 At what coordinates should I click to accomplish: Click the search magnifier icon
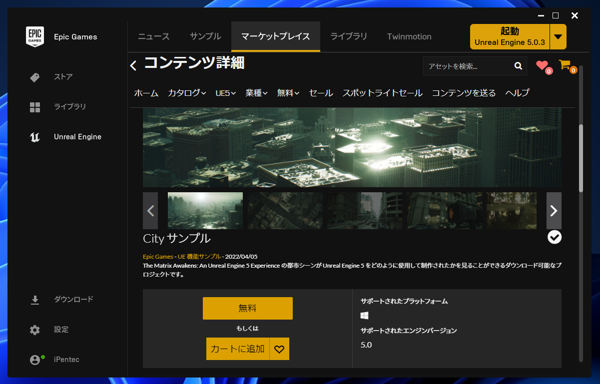[x=518, y=66]
